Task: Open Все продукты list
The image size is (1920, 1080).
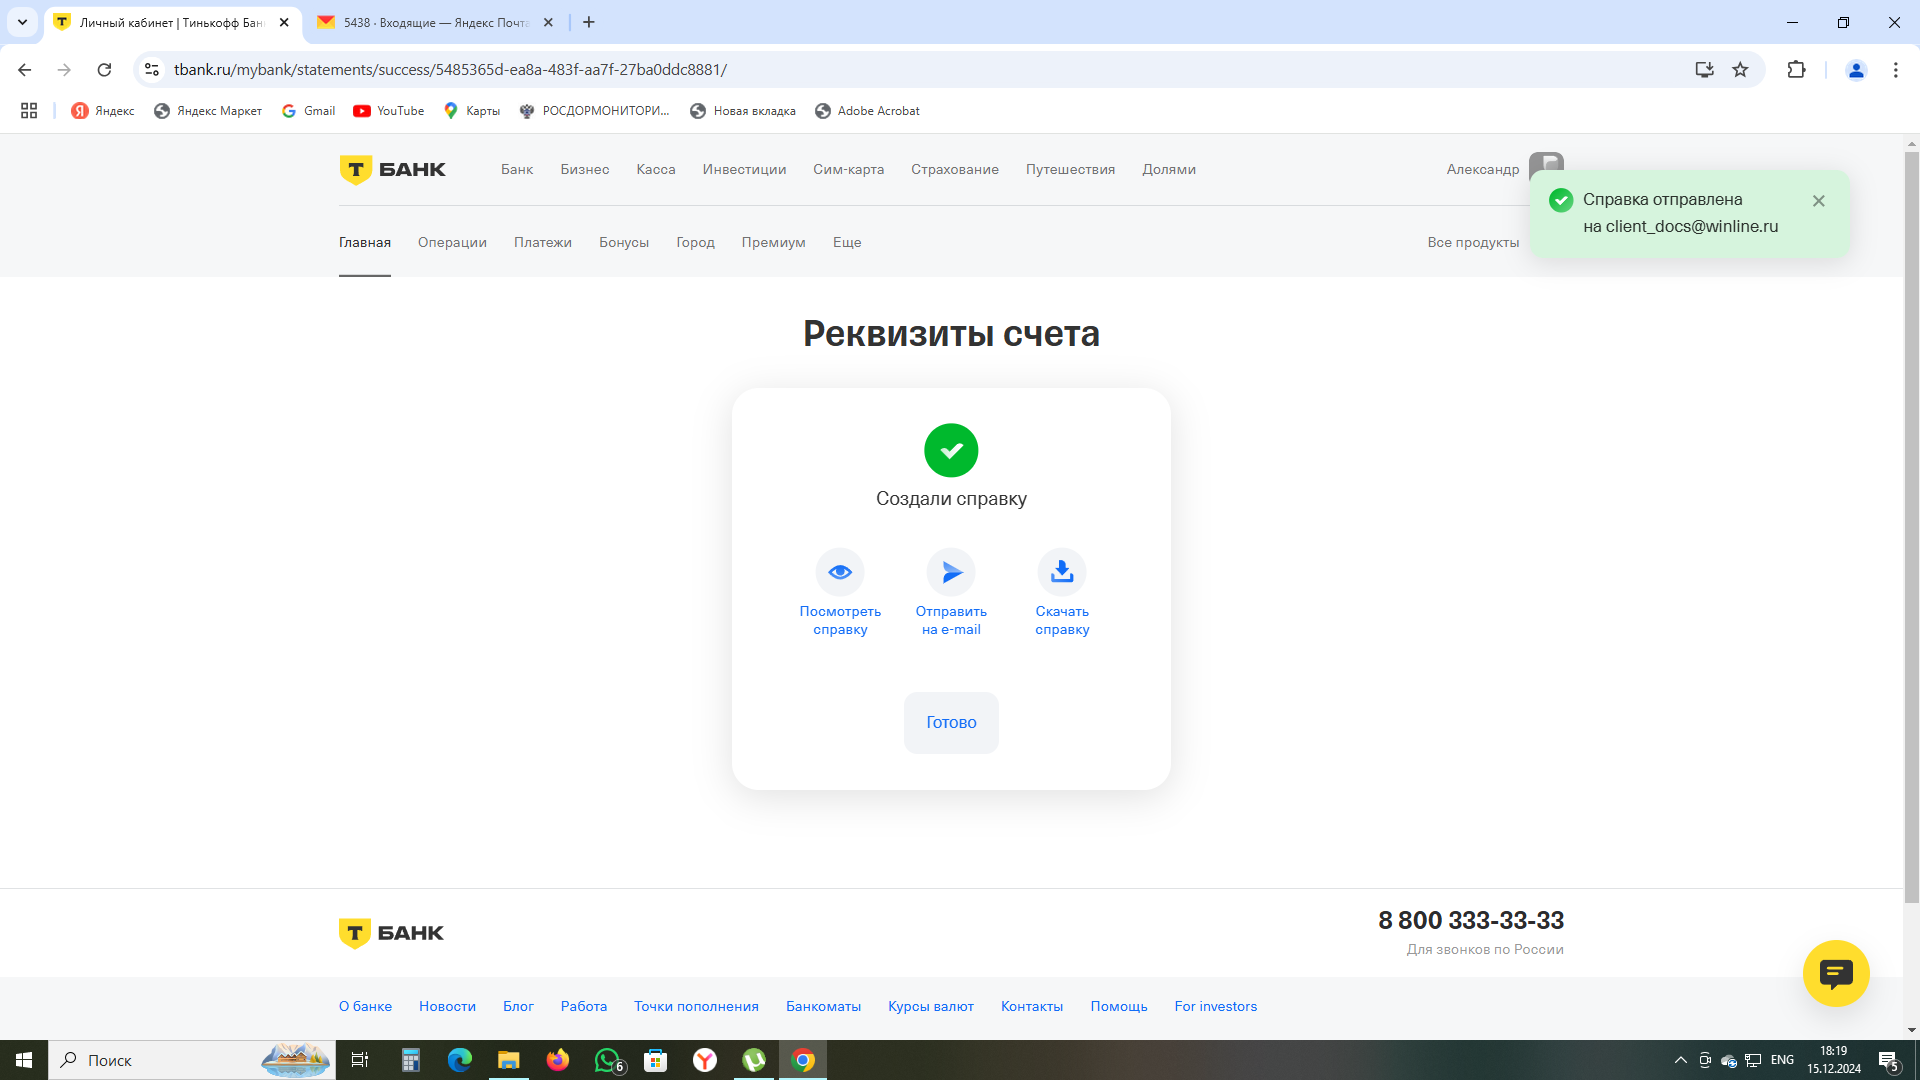Action: (x=1473, y=243)
